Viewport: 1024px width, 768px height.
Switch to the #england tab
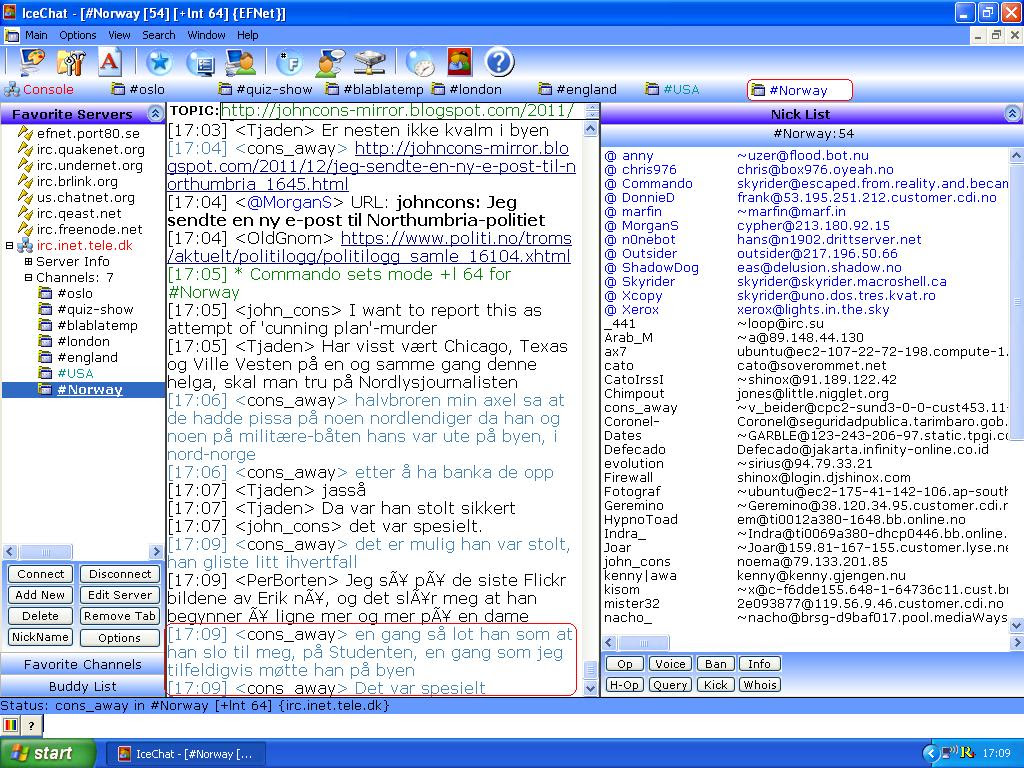pos(578,90)
